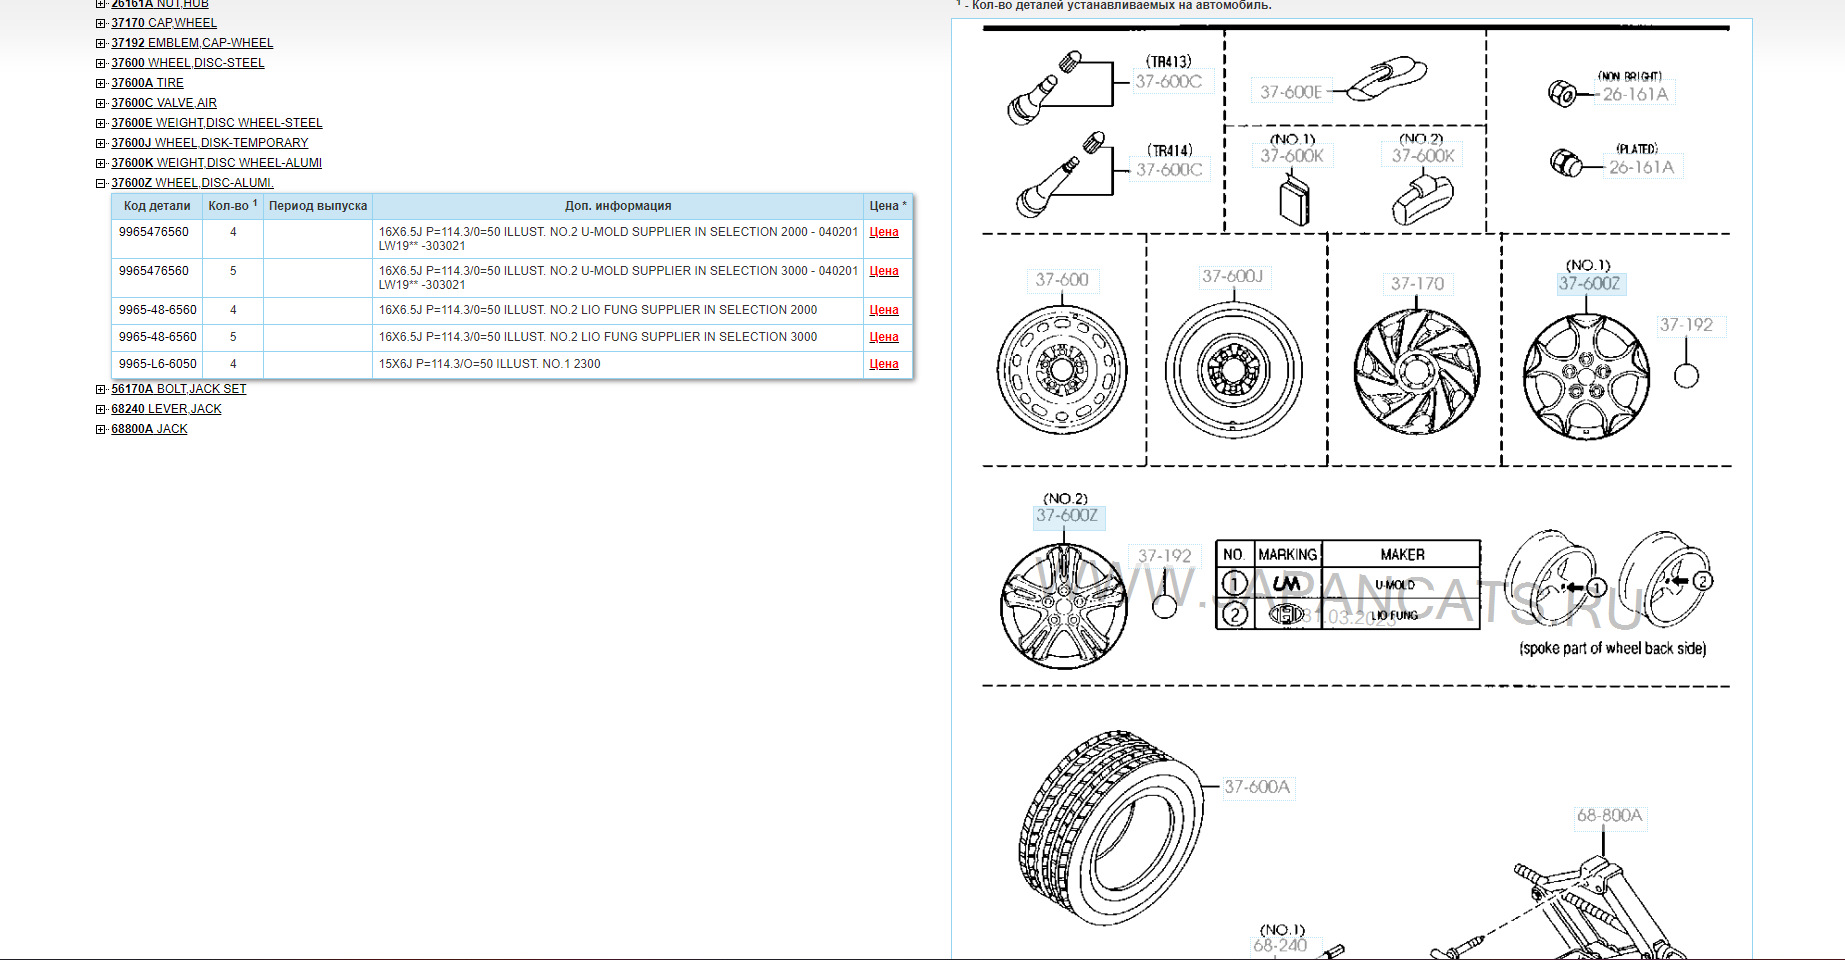
Task: Click the plated 26-161A nut label
Action: click(1641, 168)
